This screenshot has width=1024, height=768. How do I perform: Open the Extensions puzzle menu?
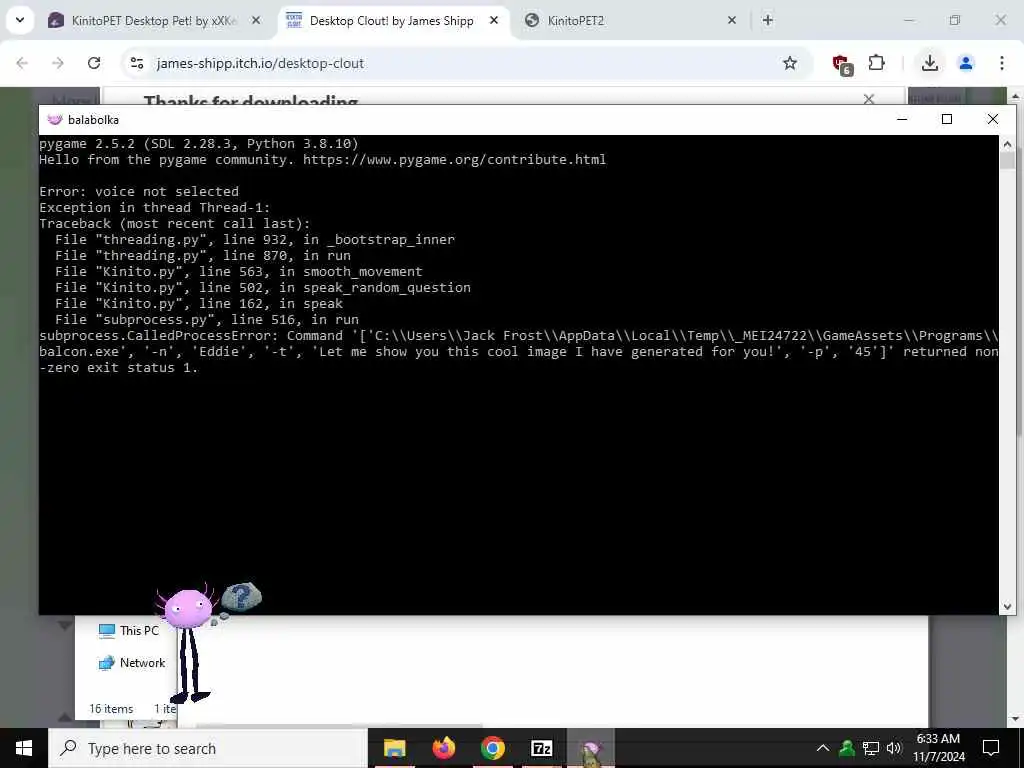(x=876, y=63)
